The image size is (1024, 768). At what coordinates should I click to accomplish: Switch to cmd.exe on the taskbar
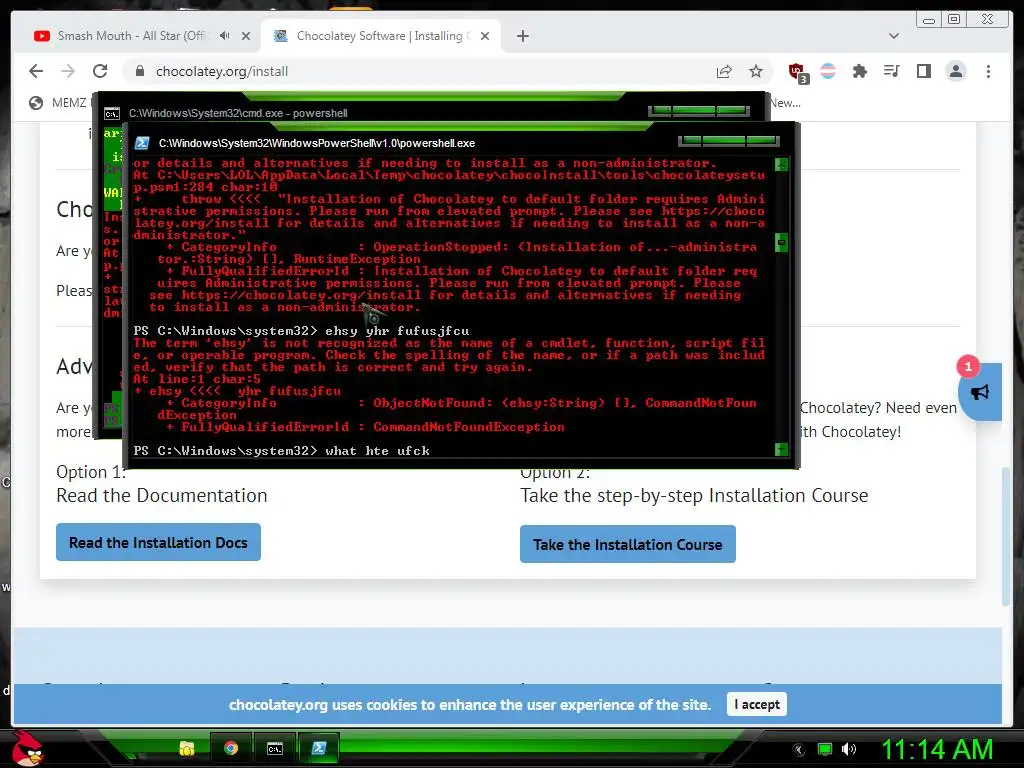point(275,748)
